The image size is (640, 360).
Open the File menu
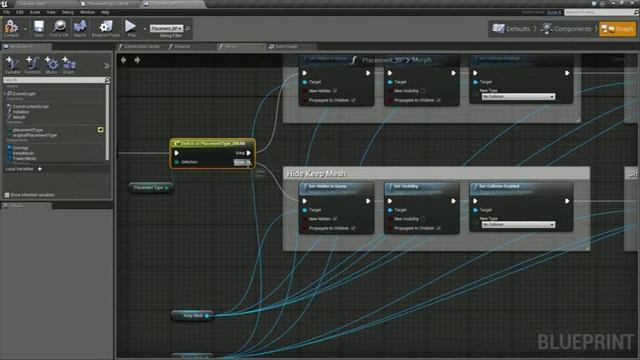pos(7,12)
